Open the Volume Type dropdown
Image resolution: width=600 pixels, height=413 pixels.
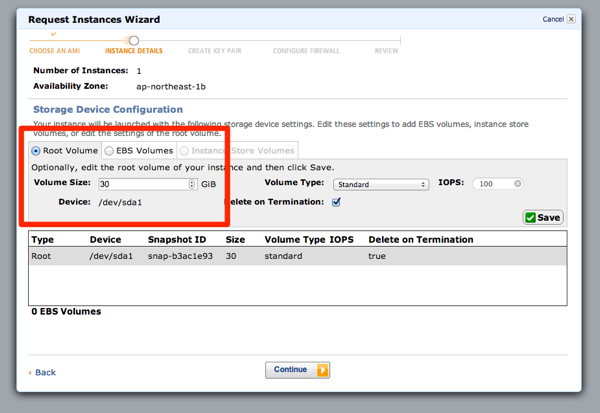pyautogui.click(x=381, y=184)
